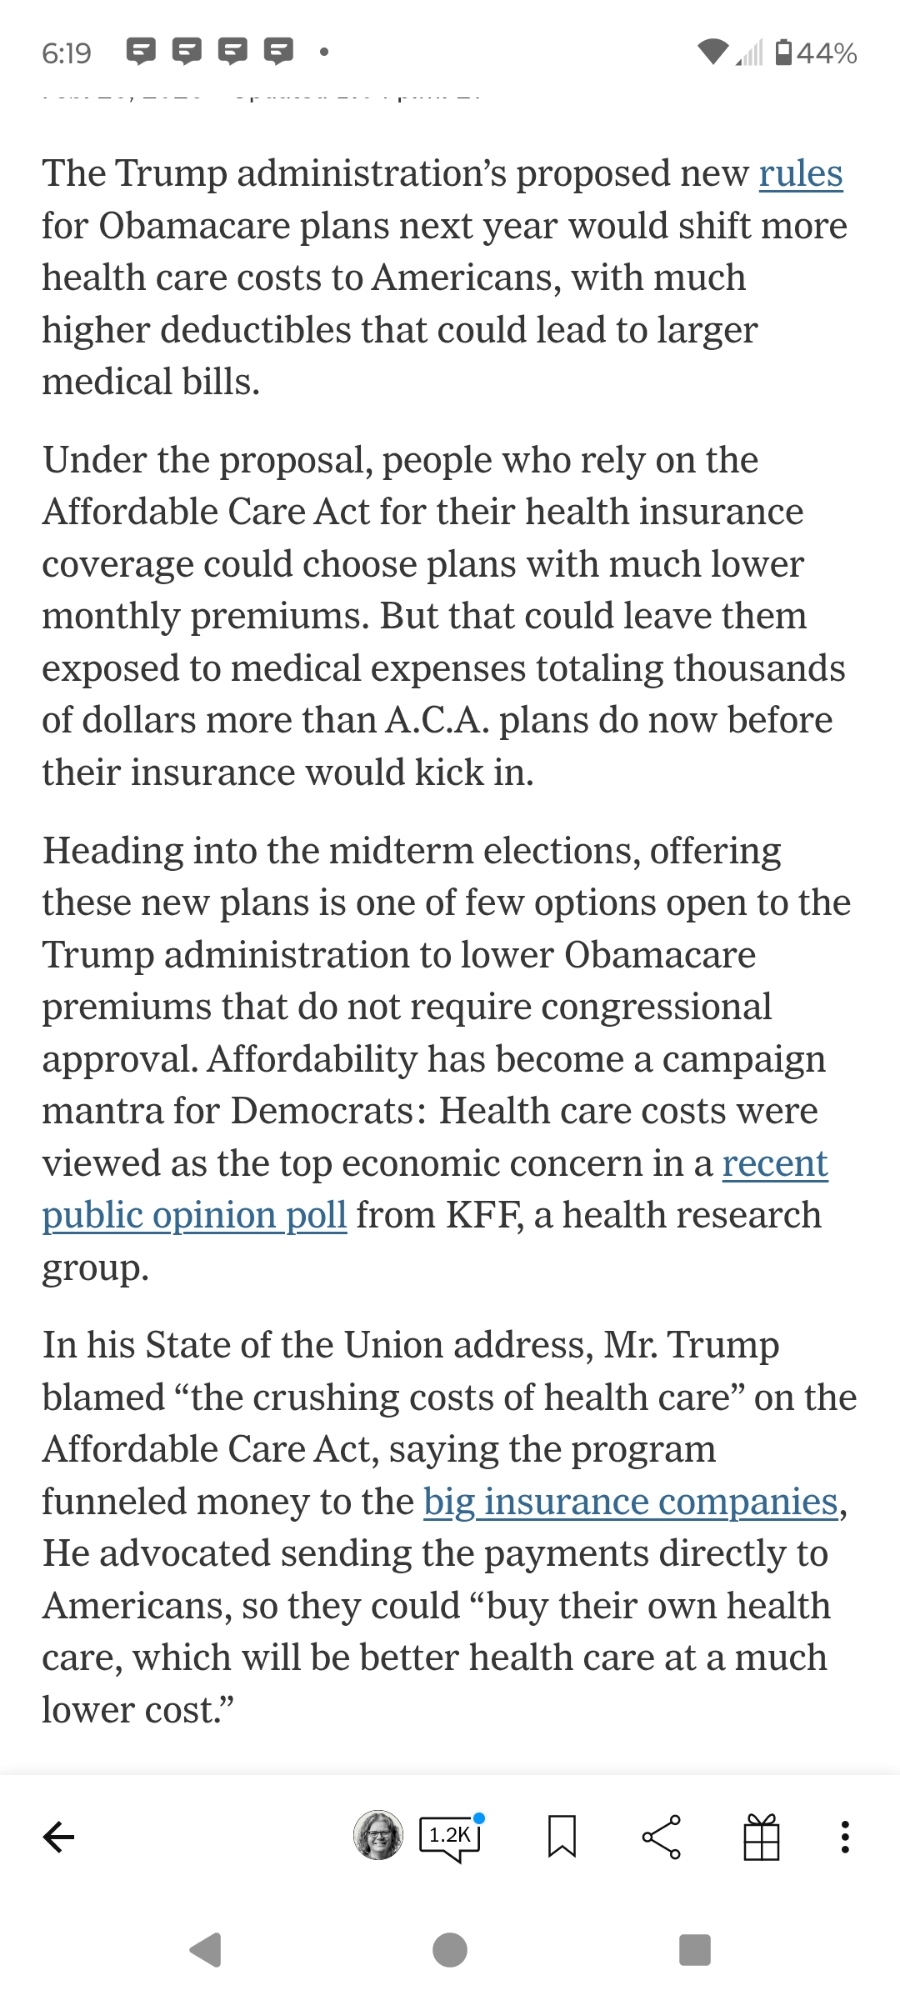
Task: Tap the author profile photo
Action: point(378,1835)
